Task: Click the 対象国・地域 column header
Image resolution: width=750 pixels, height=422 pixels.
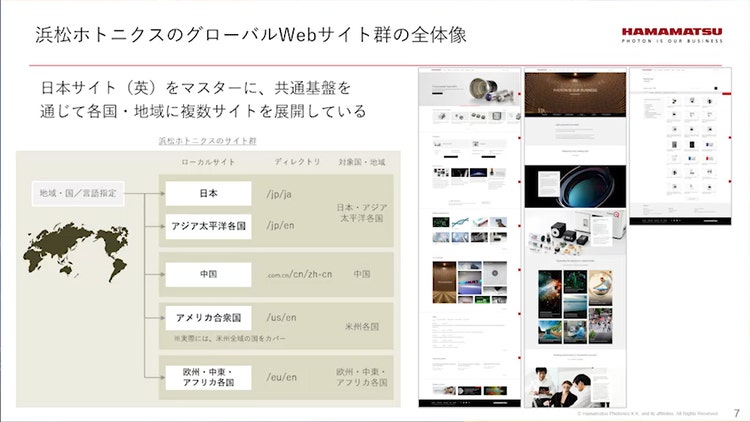Action: point(362,162)
